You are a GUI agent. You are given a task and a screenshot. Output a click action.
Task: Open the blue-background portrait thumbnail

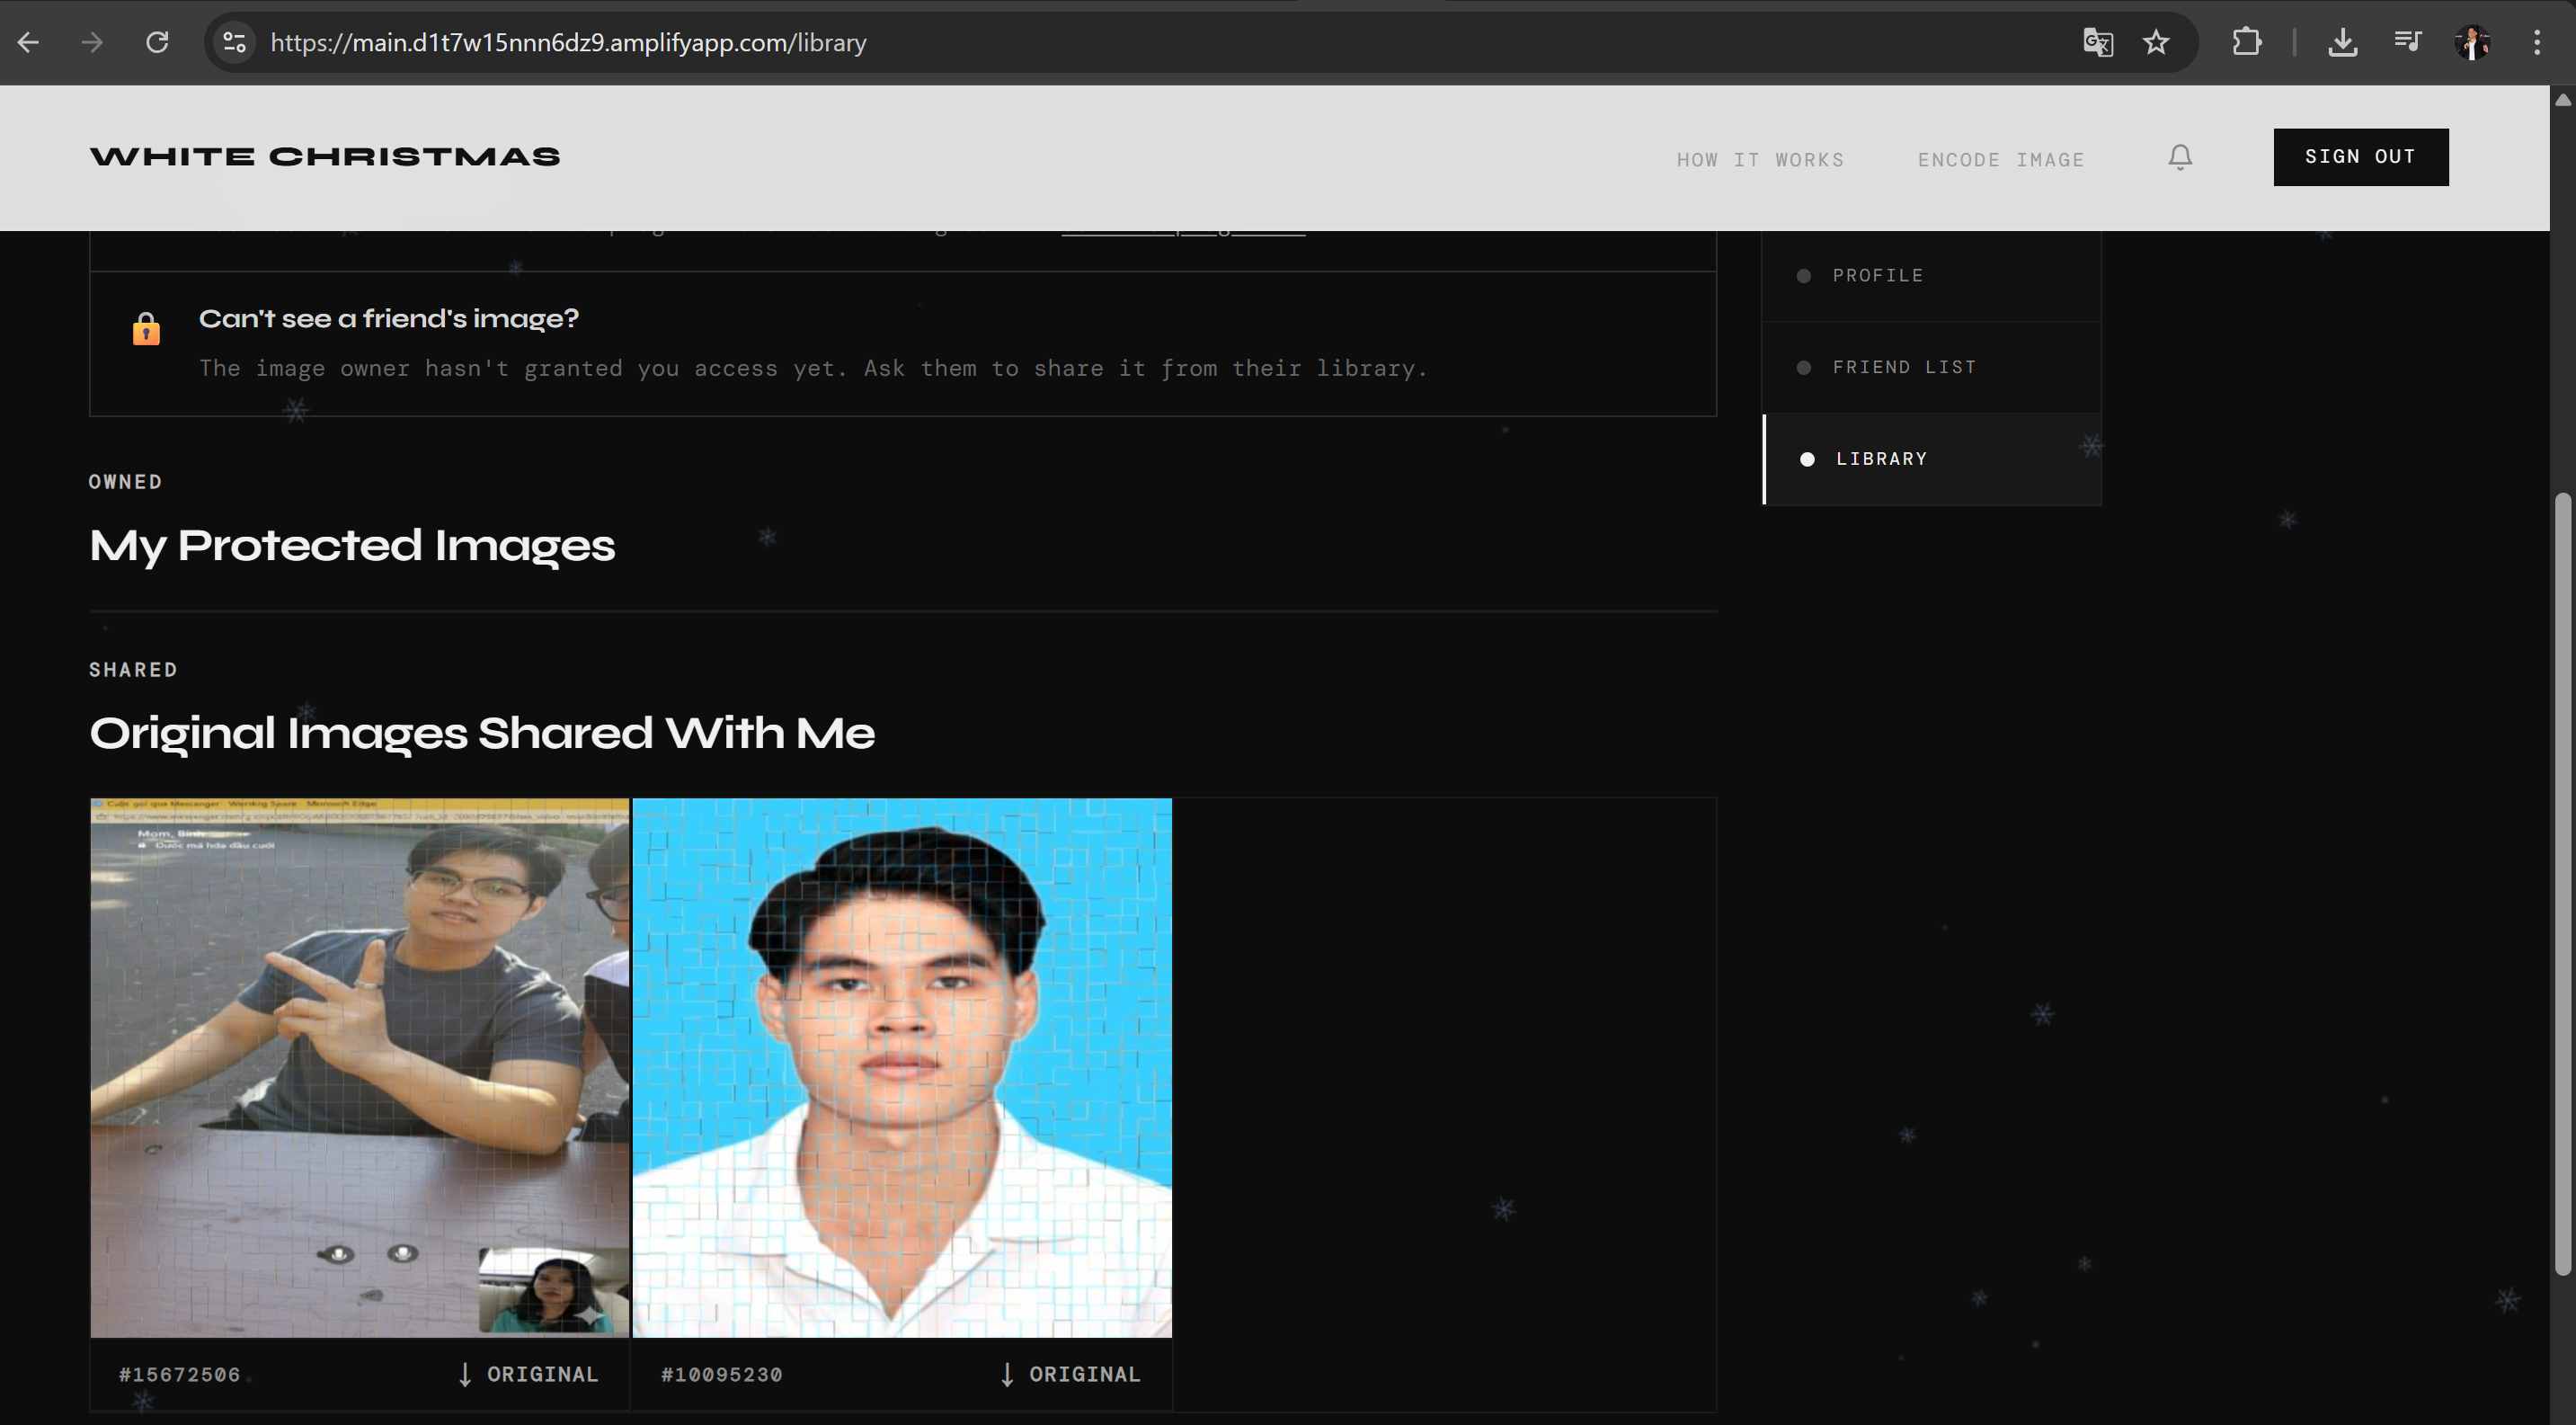[901, 1067]
